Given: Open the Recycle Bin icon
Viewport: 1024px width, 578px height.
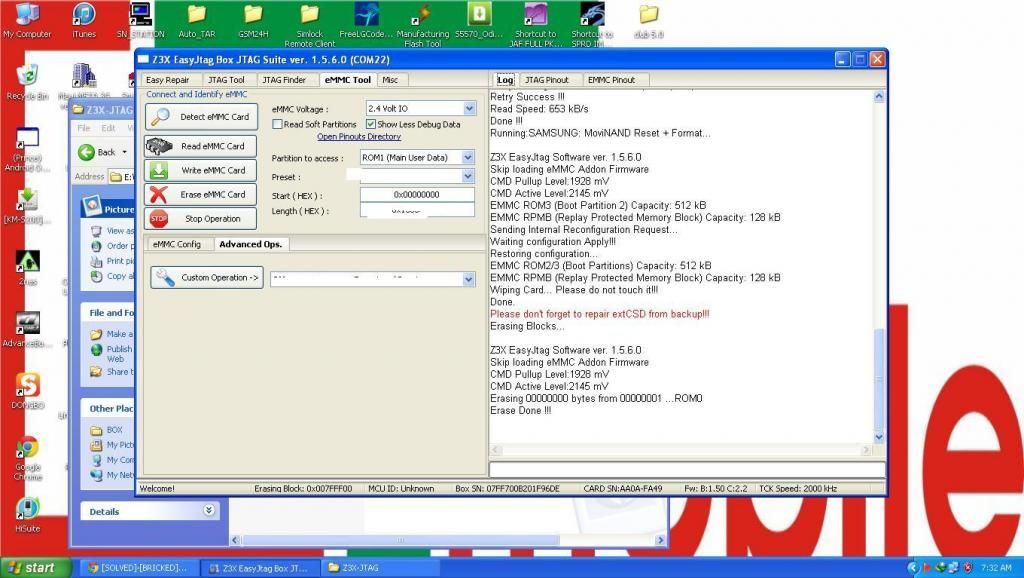Looking at the screenshot, I should click(27, 82).
